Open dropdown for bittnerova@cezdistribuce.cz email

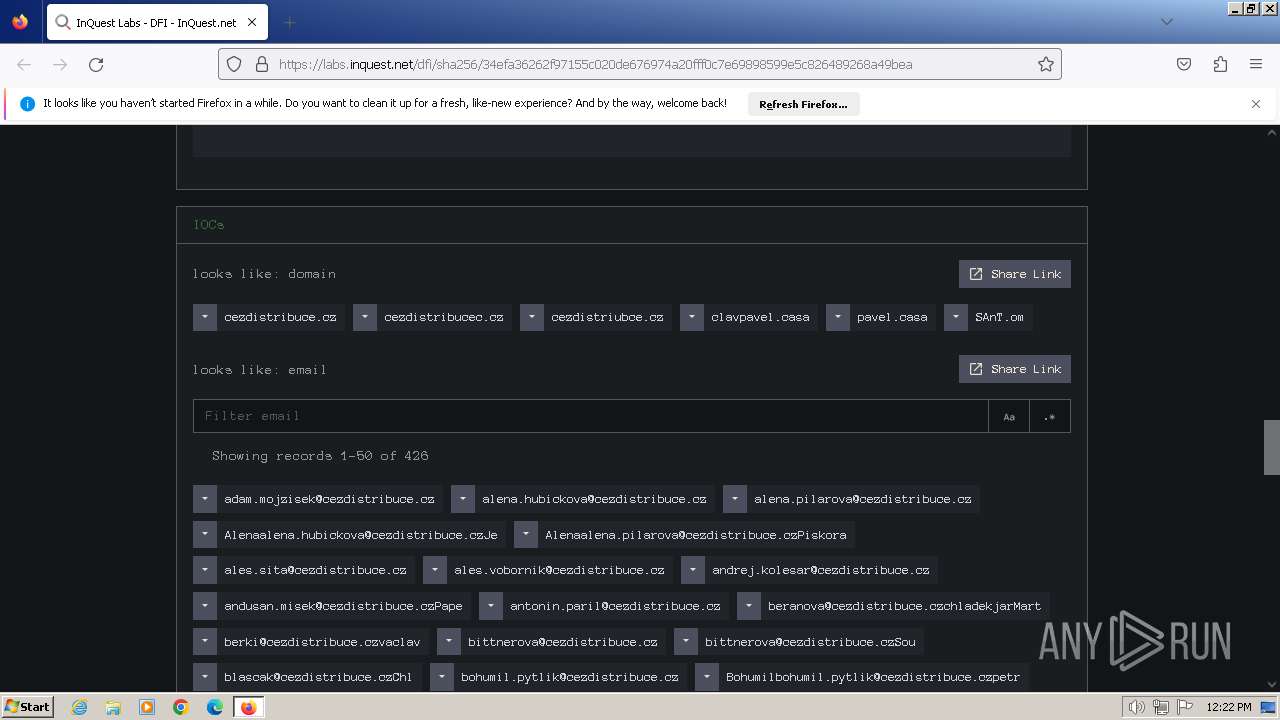[x=449, y=642]
